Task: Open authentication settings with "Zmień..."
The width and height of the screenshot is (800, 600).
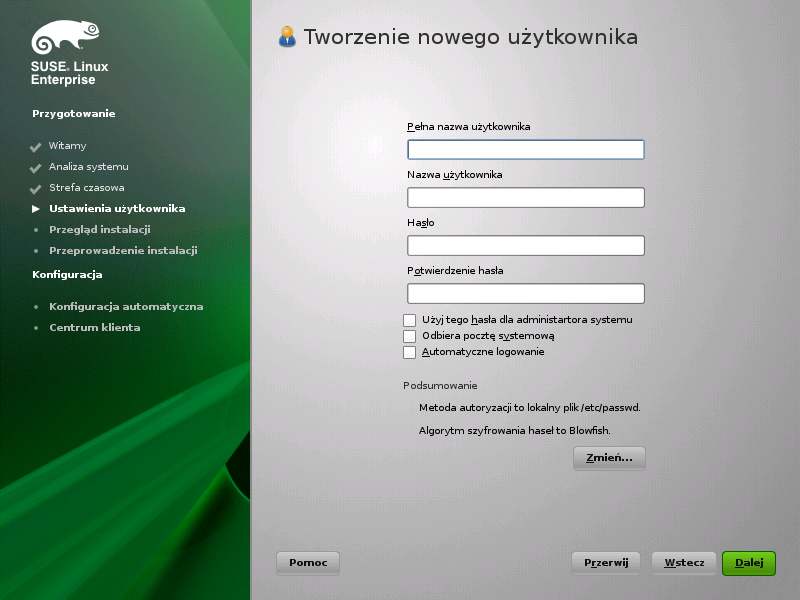Action: pos(609,458)
